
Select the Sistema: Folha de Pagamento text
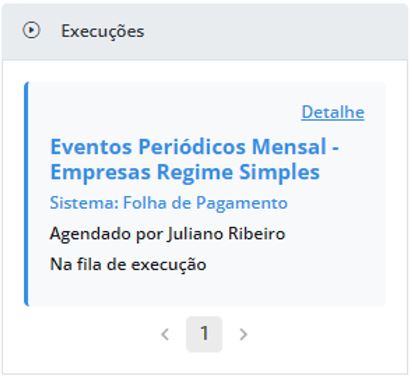click(x=168, y=203)
